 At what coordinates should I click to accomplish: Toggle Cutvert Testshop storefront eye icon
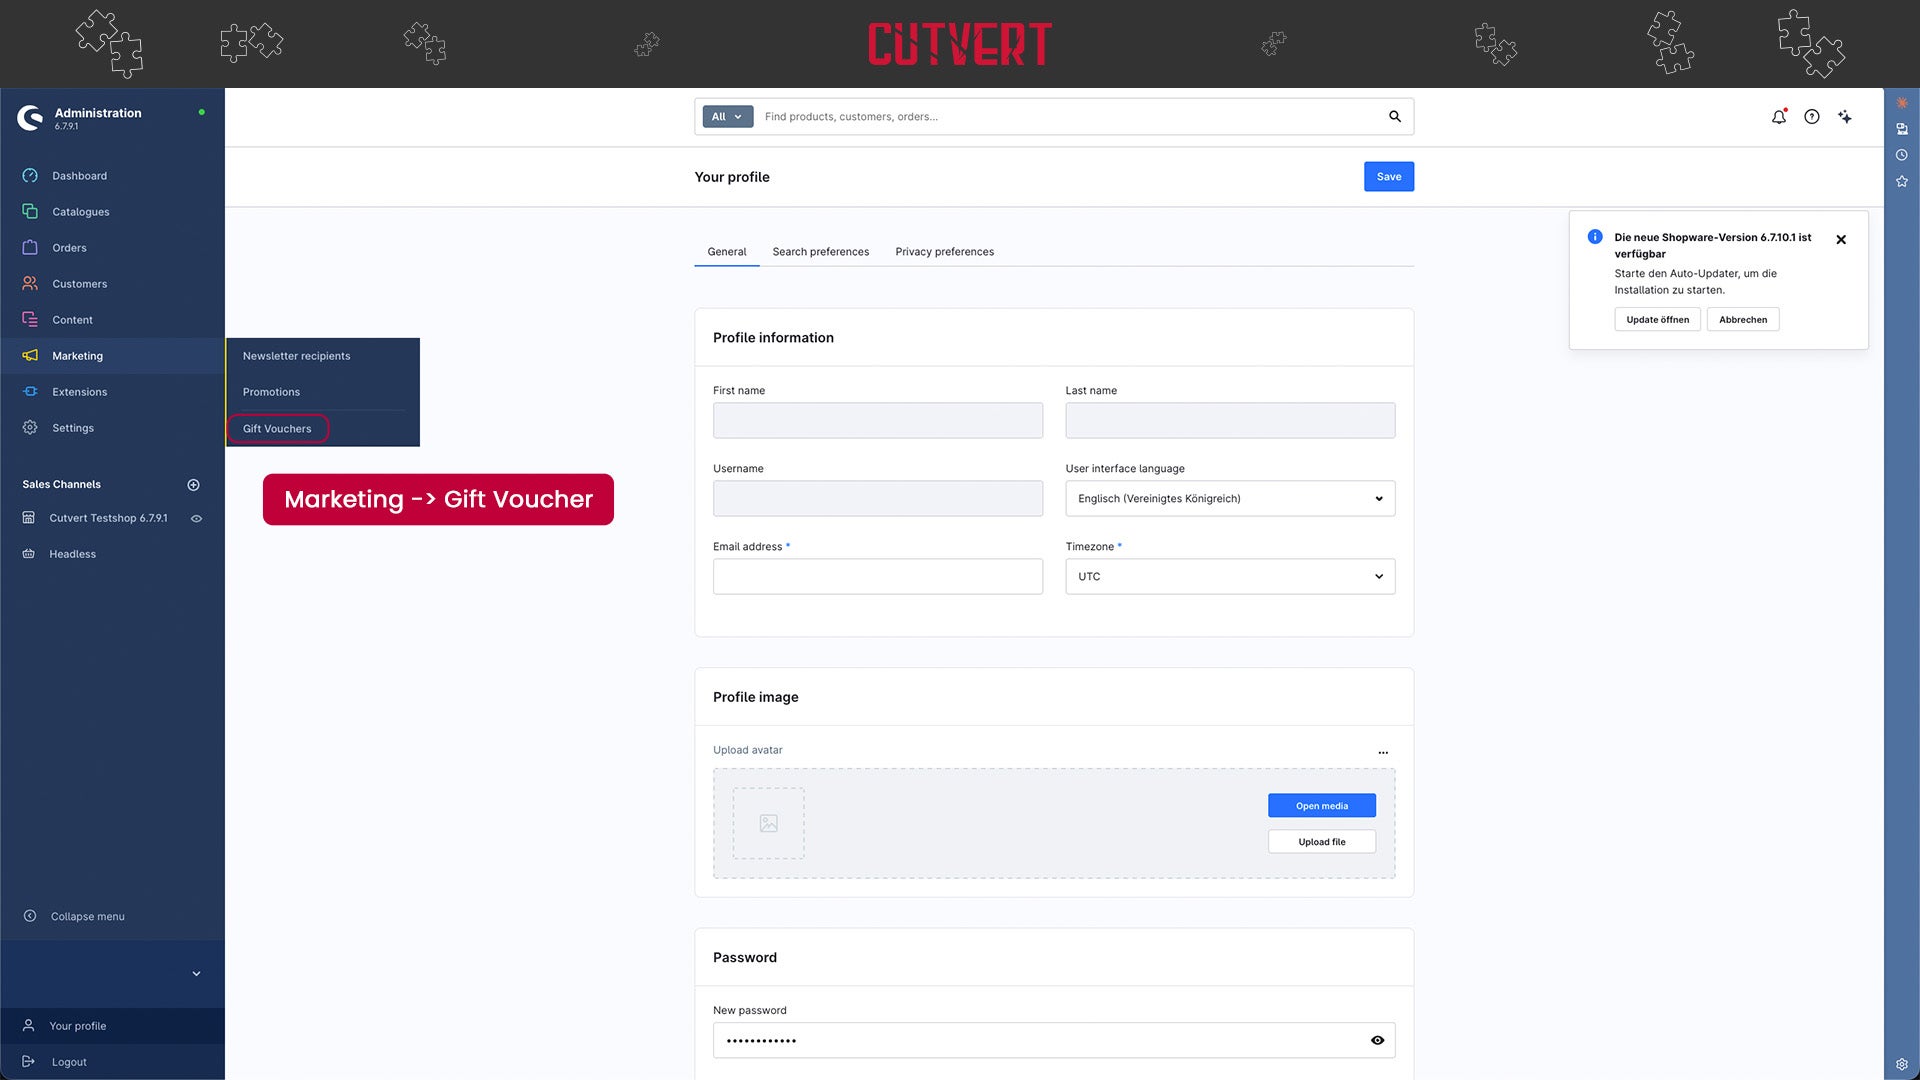(197, 519)
